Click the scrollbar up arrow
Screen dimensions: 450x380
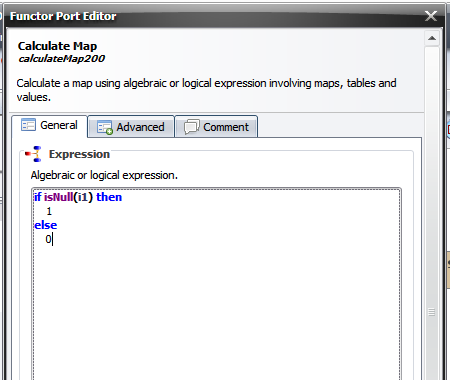[432, 38]
